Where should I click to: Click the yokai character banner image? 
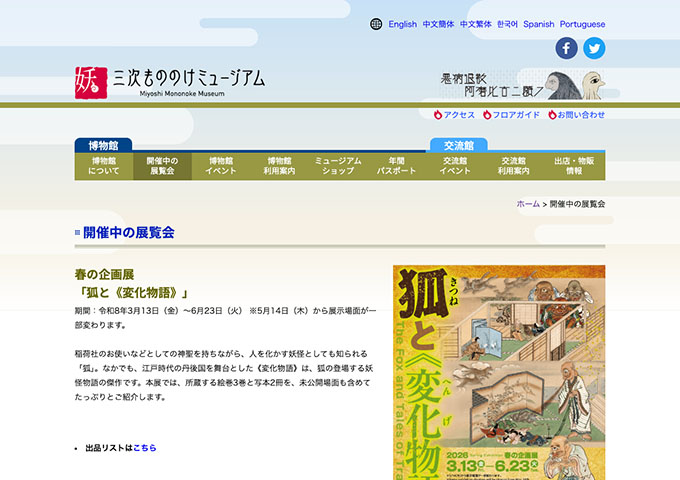tap(523, 85)
